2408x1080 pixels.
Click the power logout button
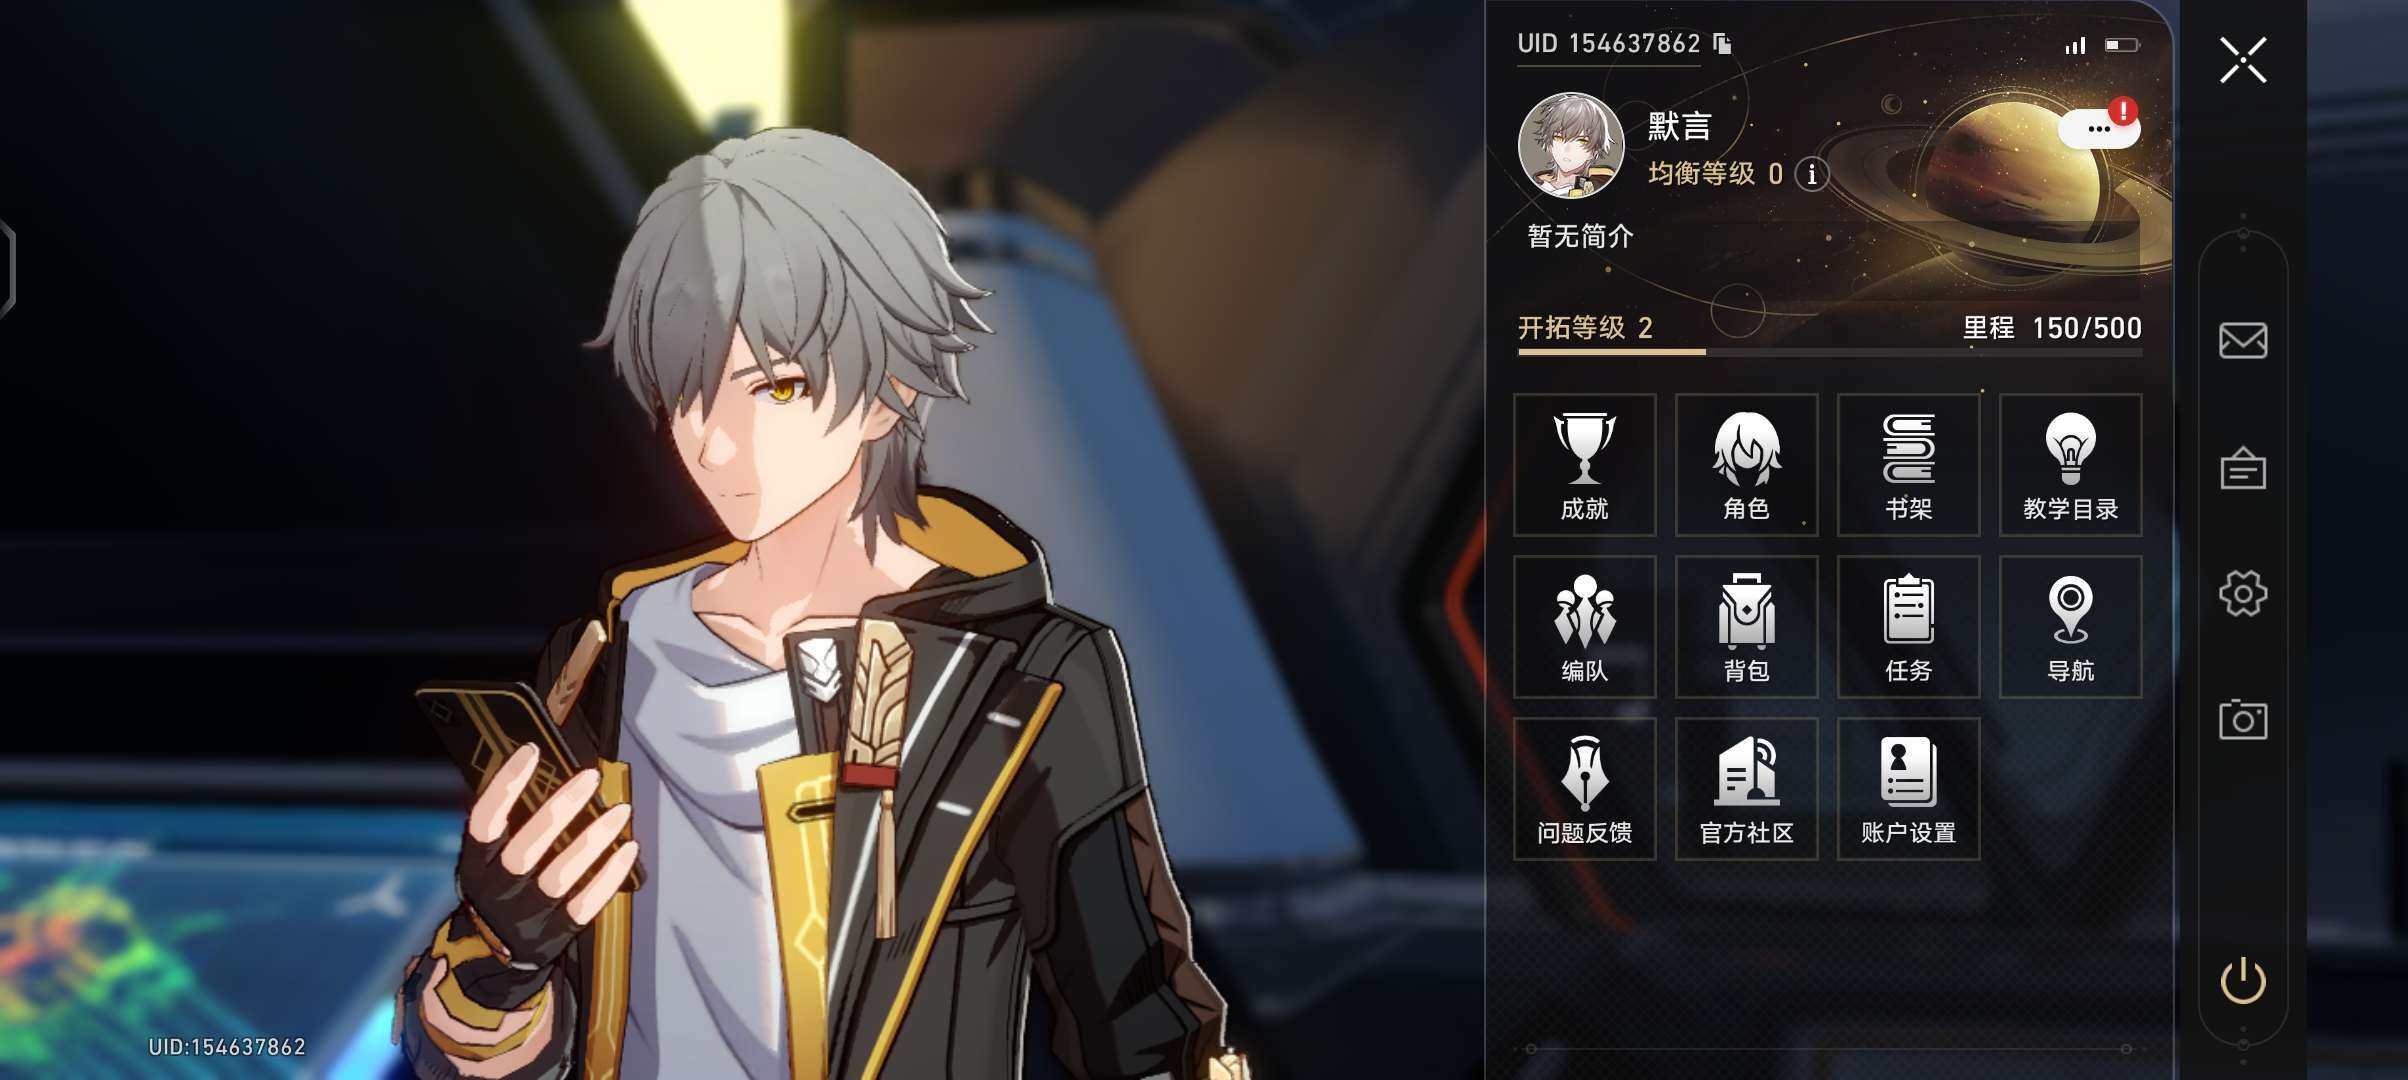(2243, 980)
